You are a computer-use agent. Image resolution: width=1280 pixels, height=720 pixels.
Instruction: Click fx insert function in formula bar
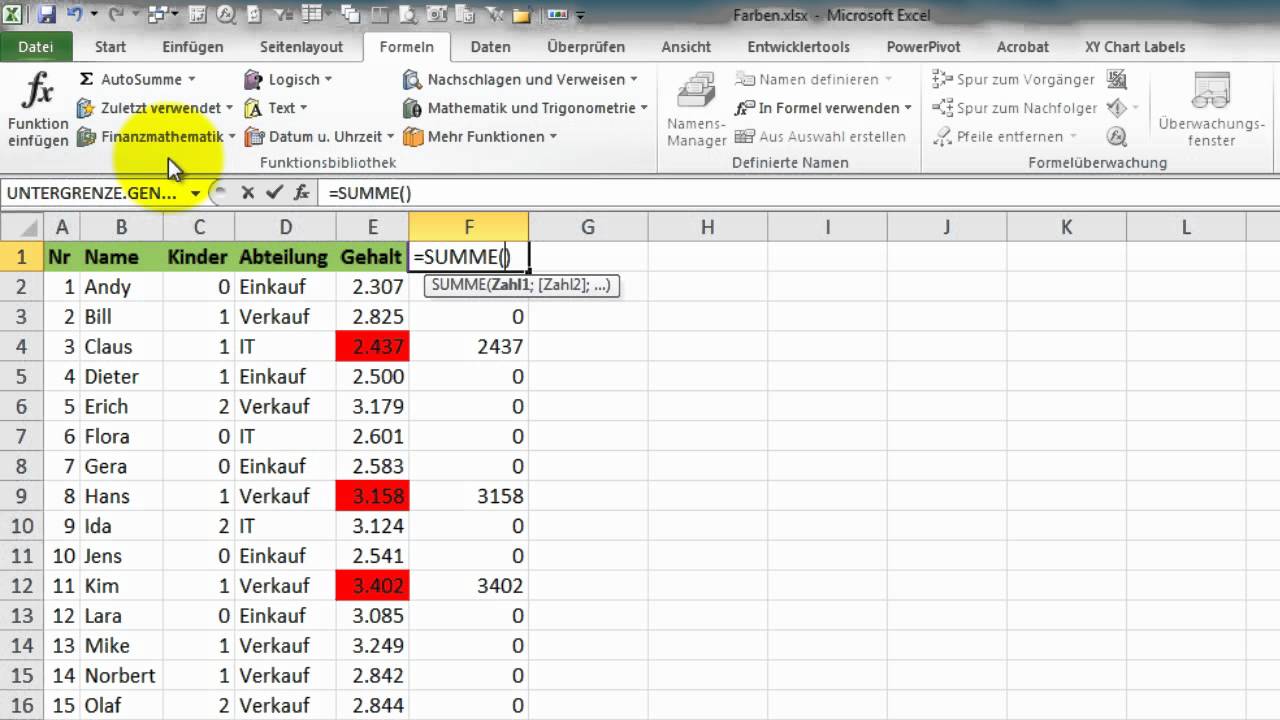pos(301,193)
